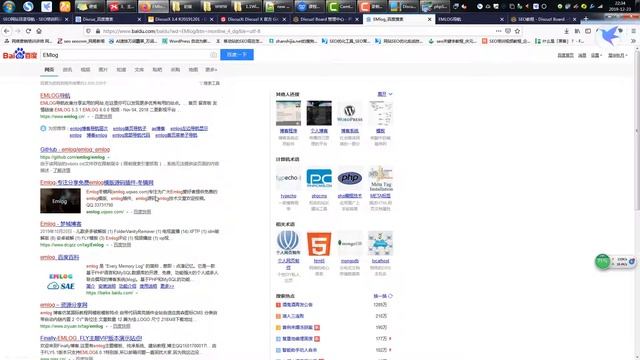The width and height of the screenshot is (640, 360).
Task: Click the blue Baidu search button
Action: (x=237, y=55)
